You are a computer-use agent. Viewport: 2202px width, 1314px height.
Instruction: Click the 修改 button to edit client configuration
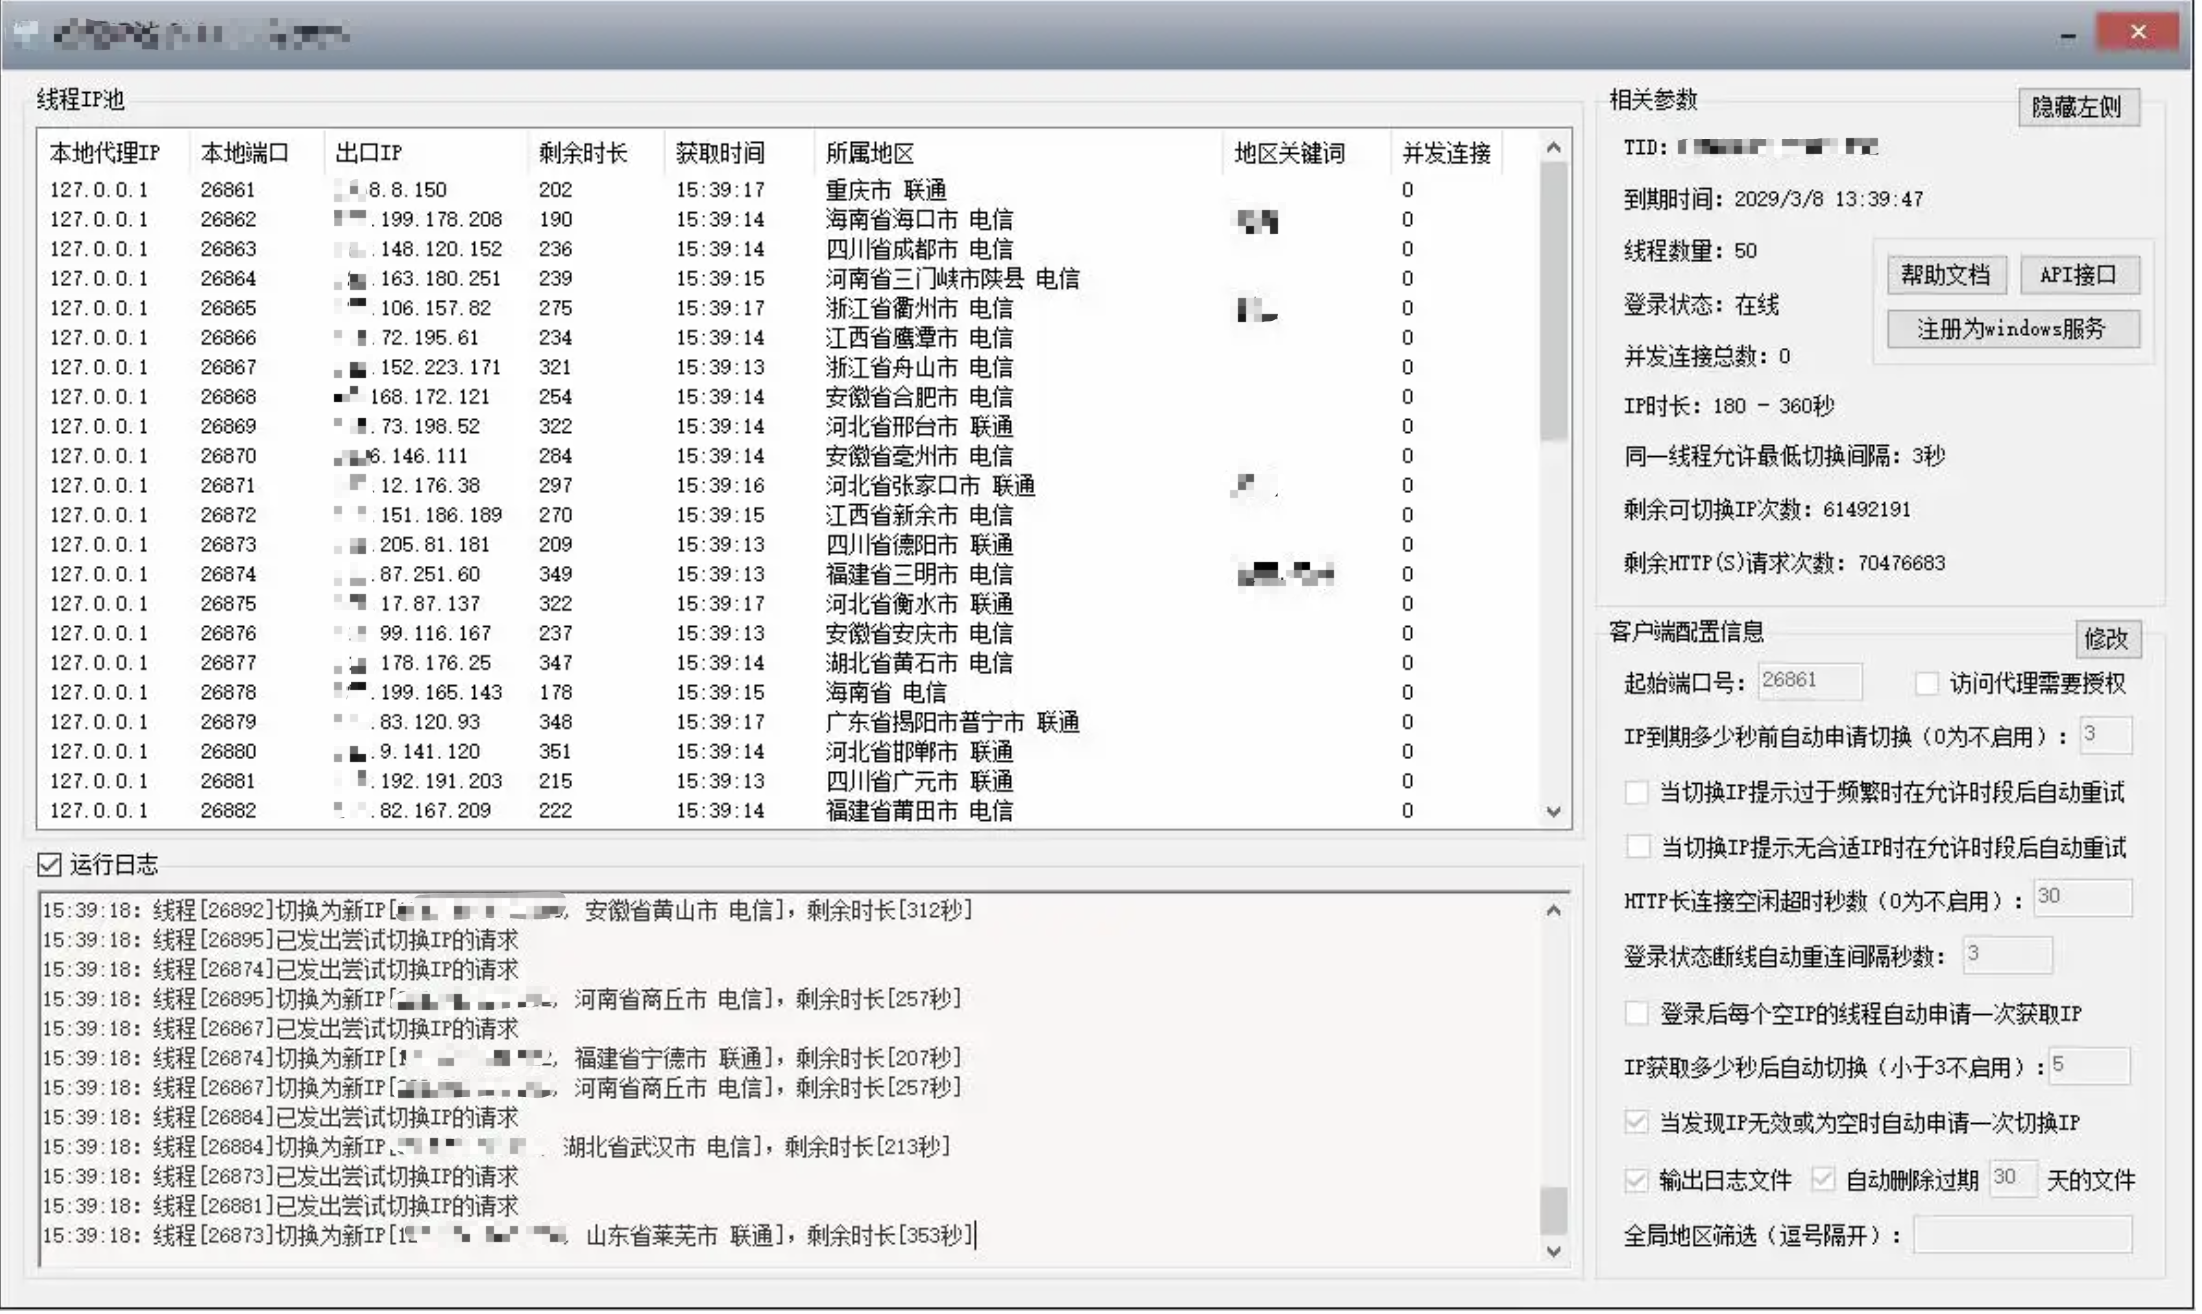2107,640
